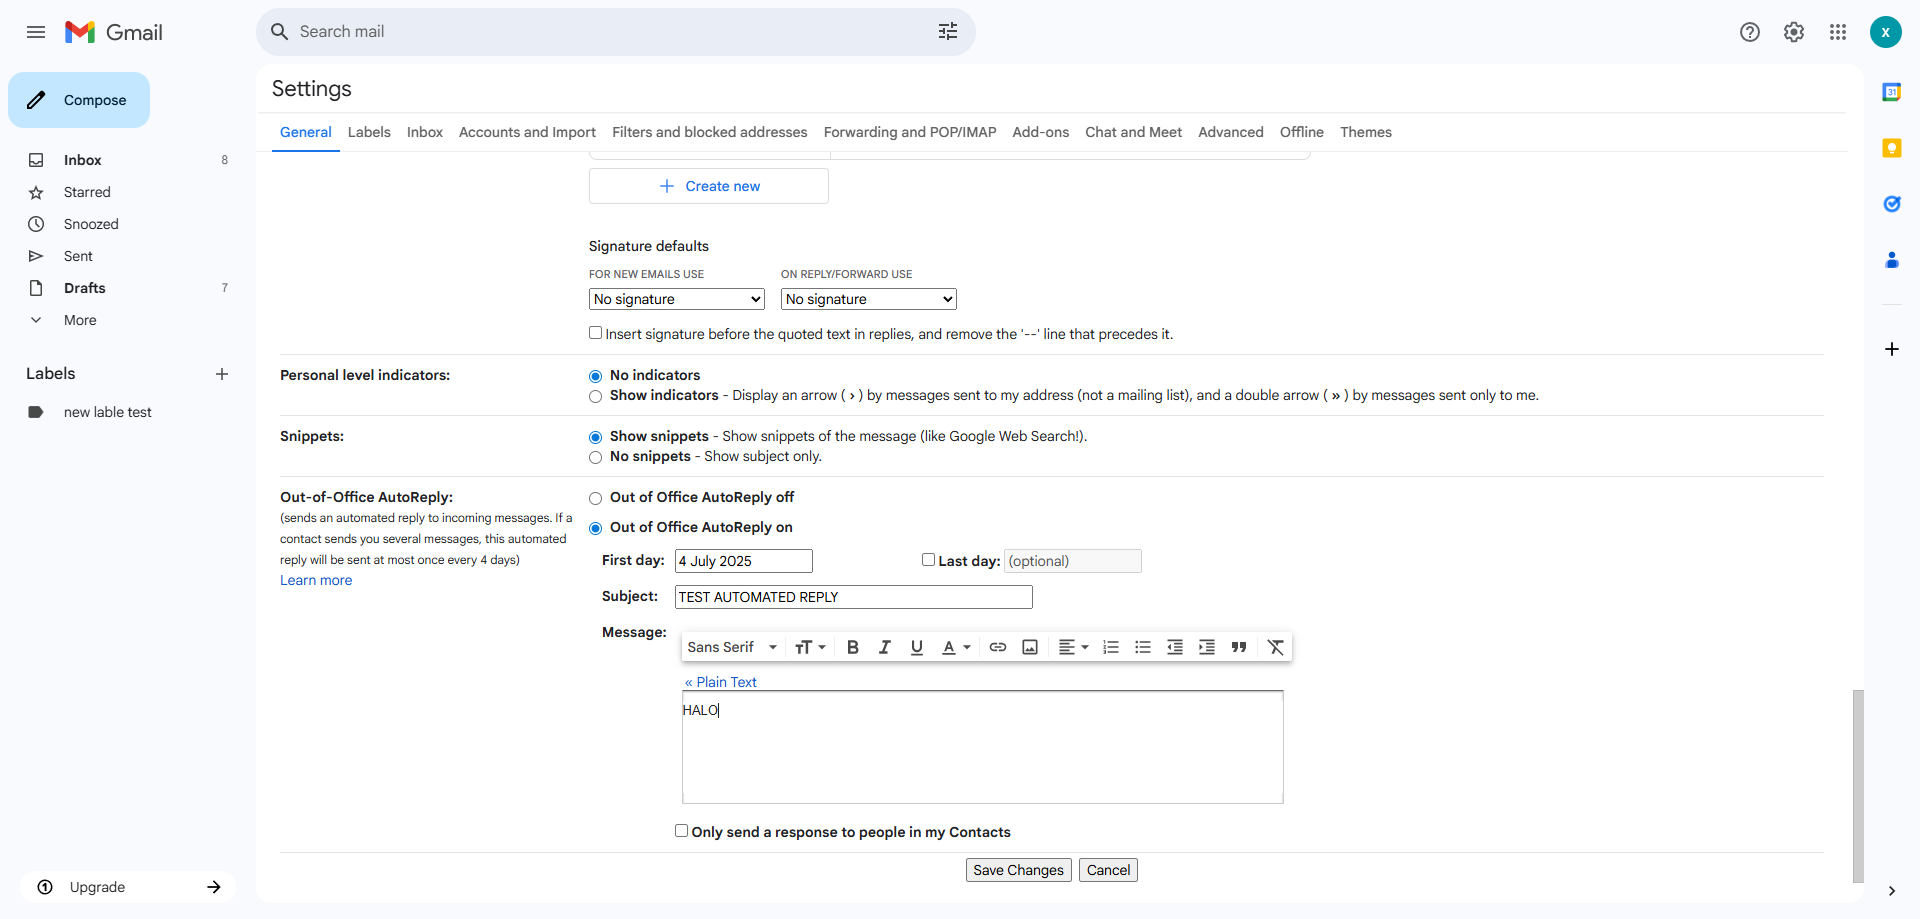1920x919 pixels.
Task: Decrease indent in message editor
Action: click(x=1175, y=647)
